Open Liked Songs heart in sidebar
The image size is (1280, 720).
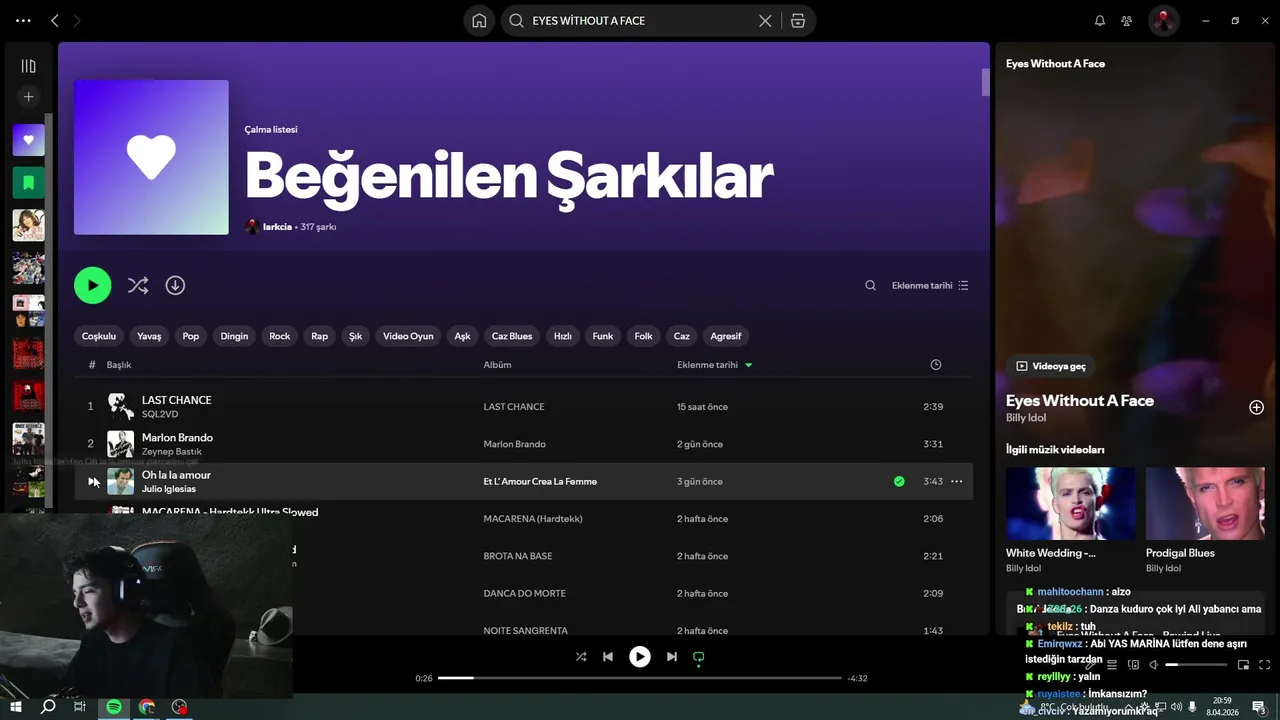pyautogui.click(x=28, y=140)
